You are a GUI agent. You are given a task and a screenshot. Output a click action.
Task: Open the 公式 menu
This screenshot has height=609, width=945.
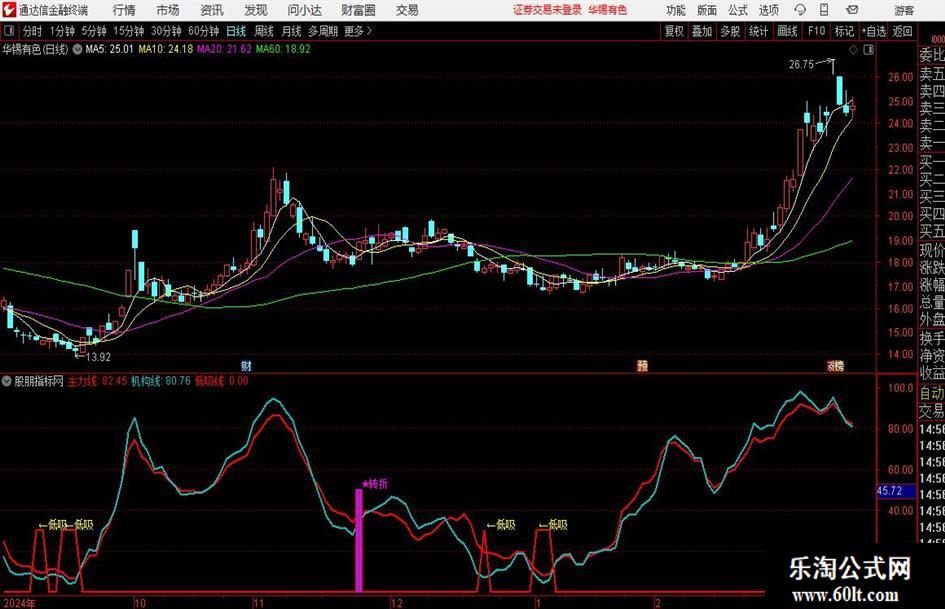pos(738,10)
